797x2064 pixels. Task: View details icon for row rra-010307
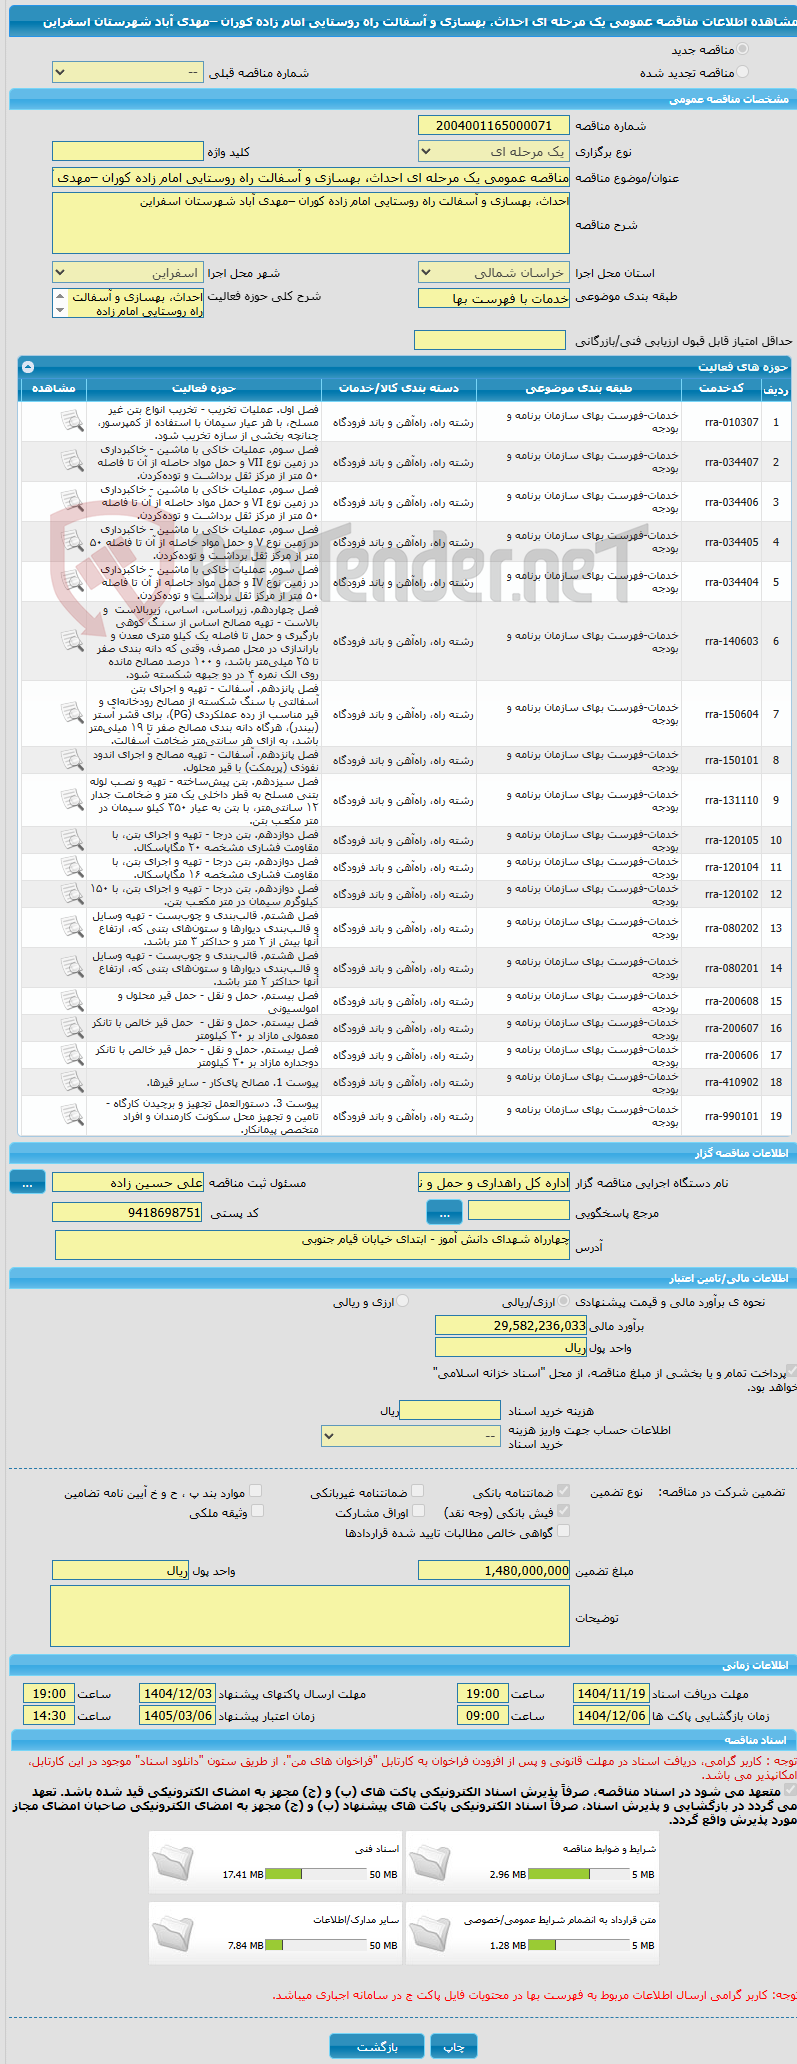(72, 422)
